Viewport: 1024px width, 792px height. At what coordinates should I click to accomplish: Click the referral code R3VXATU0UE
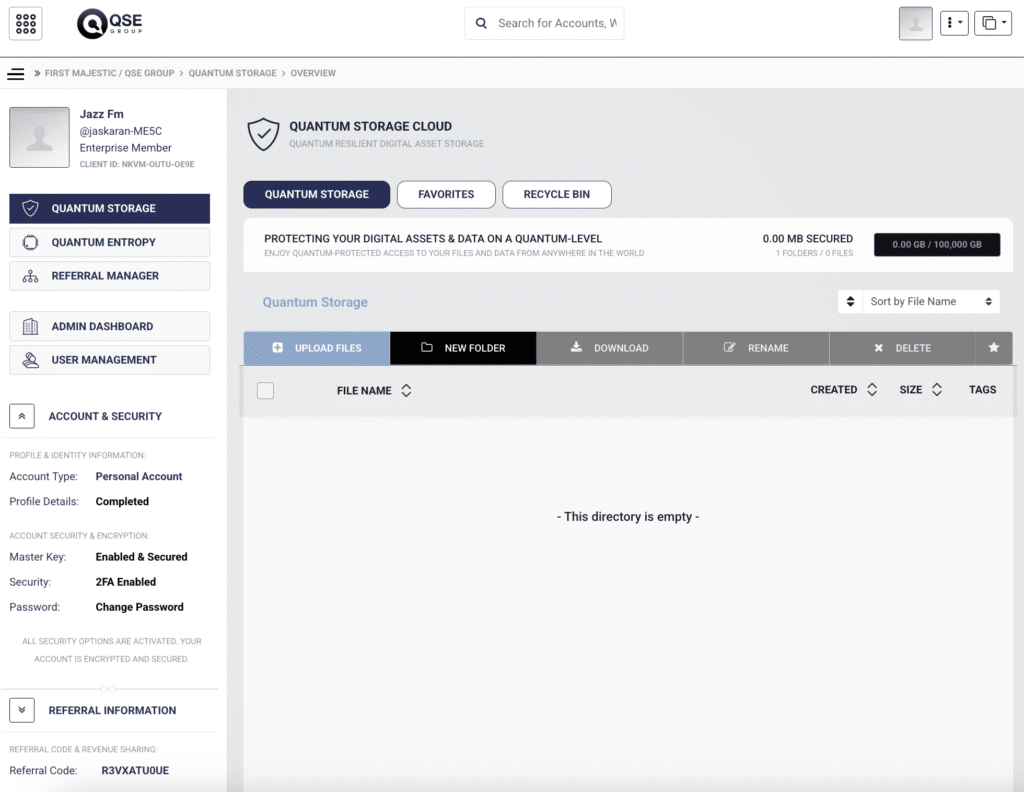pyautogui.click(x=135, y=770)
